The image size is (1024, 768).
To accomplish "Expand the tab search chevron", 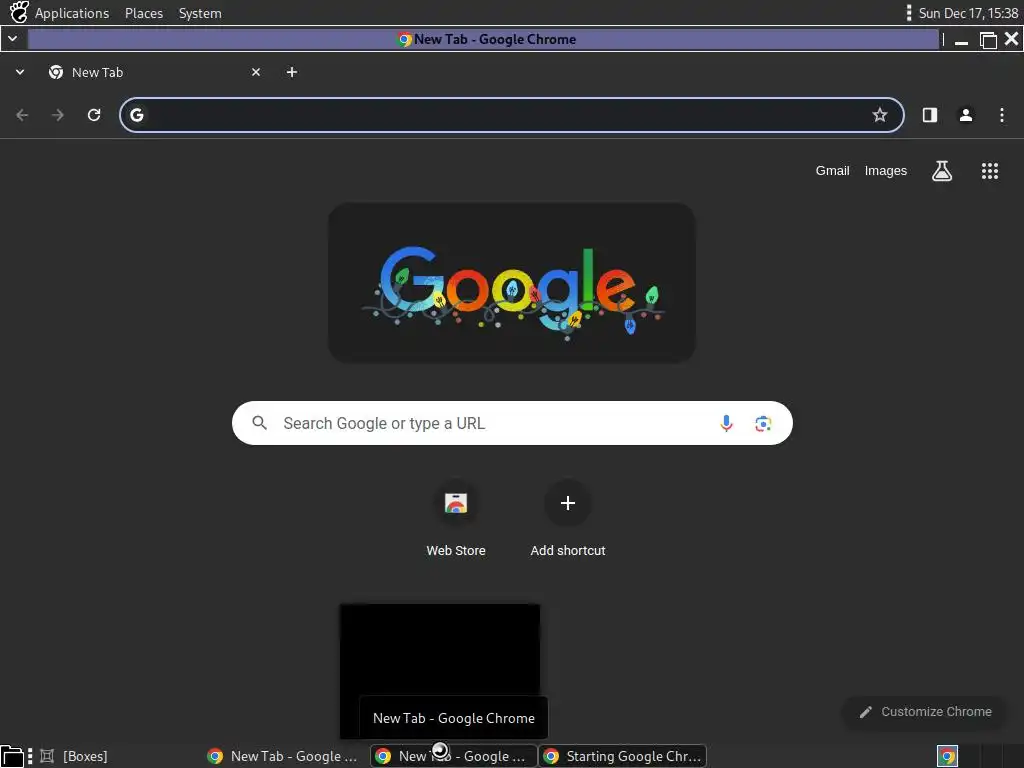I will pyautogui.click(x=20, y=72).
